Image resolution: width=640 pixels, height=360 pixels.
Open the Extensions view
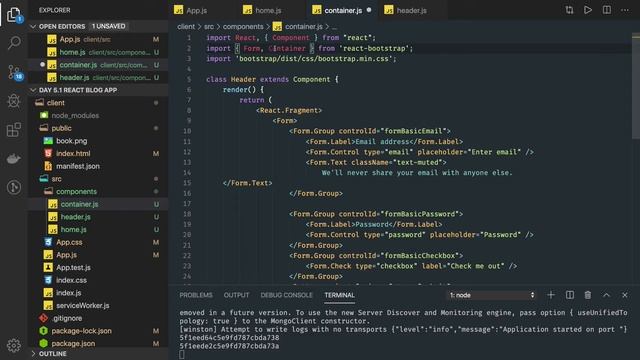pyautogui.click(x=14, y=130)
